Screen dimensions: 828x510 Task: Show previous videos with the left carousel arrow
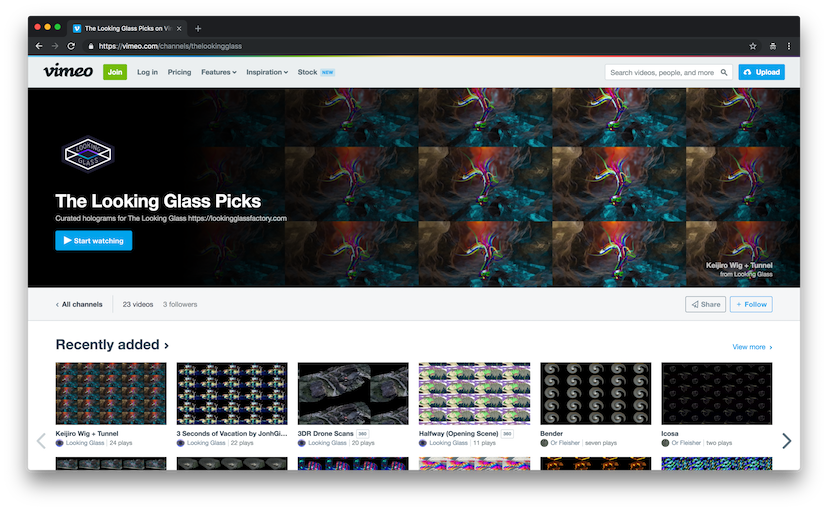click(x=41, y=441)
